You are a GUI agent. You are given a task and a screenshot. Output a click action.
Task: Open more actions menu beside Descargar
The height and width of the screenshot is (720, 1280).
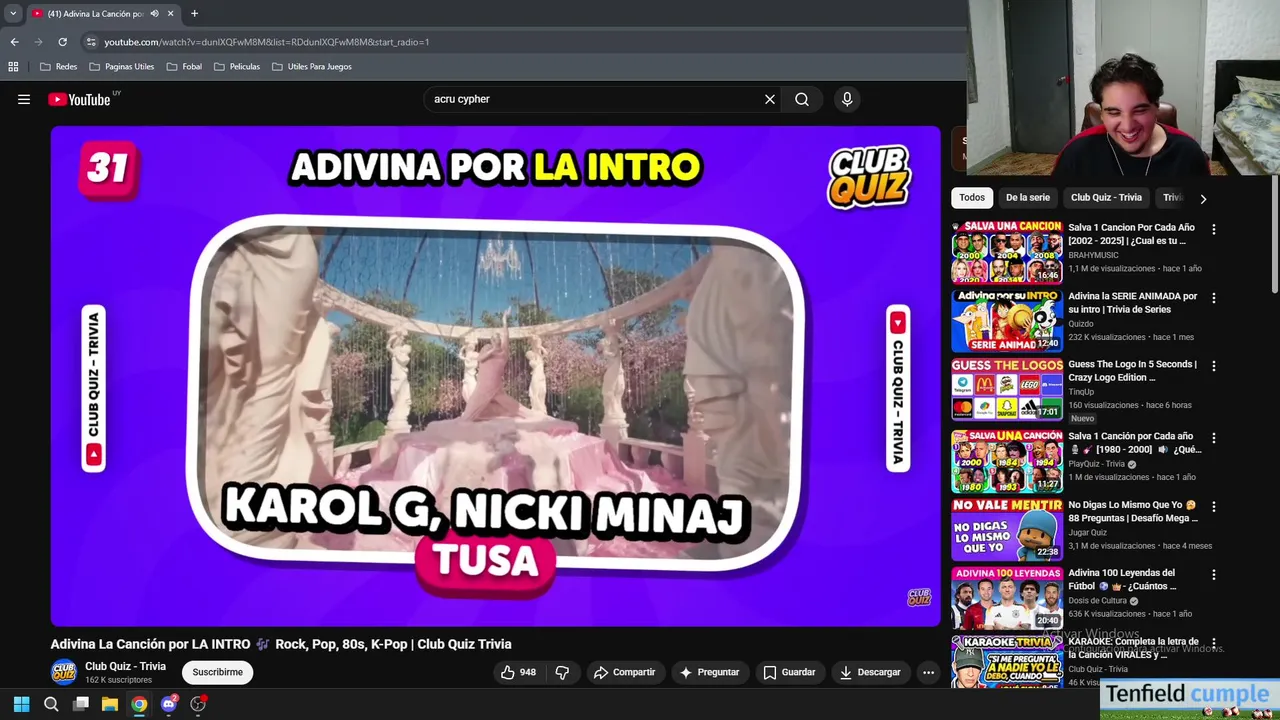click(x=928, y=672)
